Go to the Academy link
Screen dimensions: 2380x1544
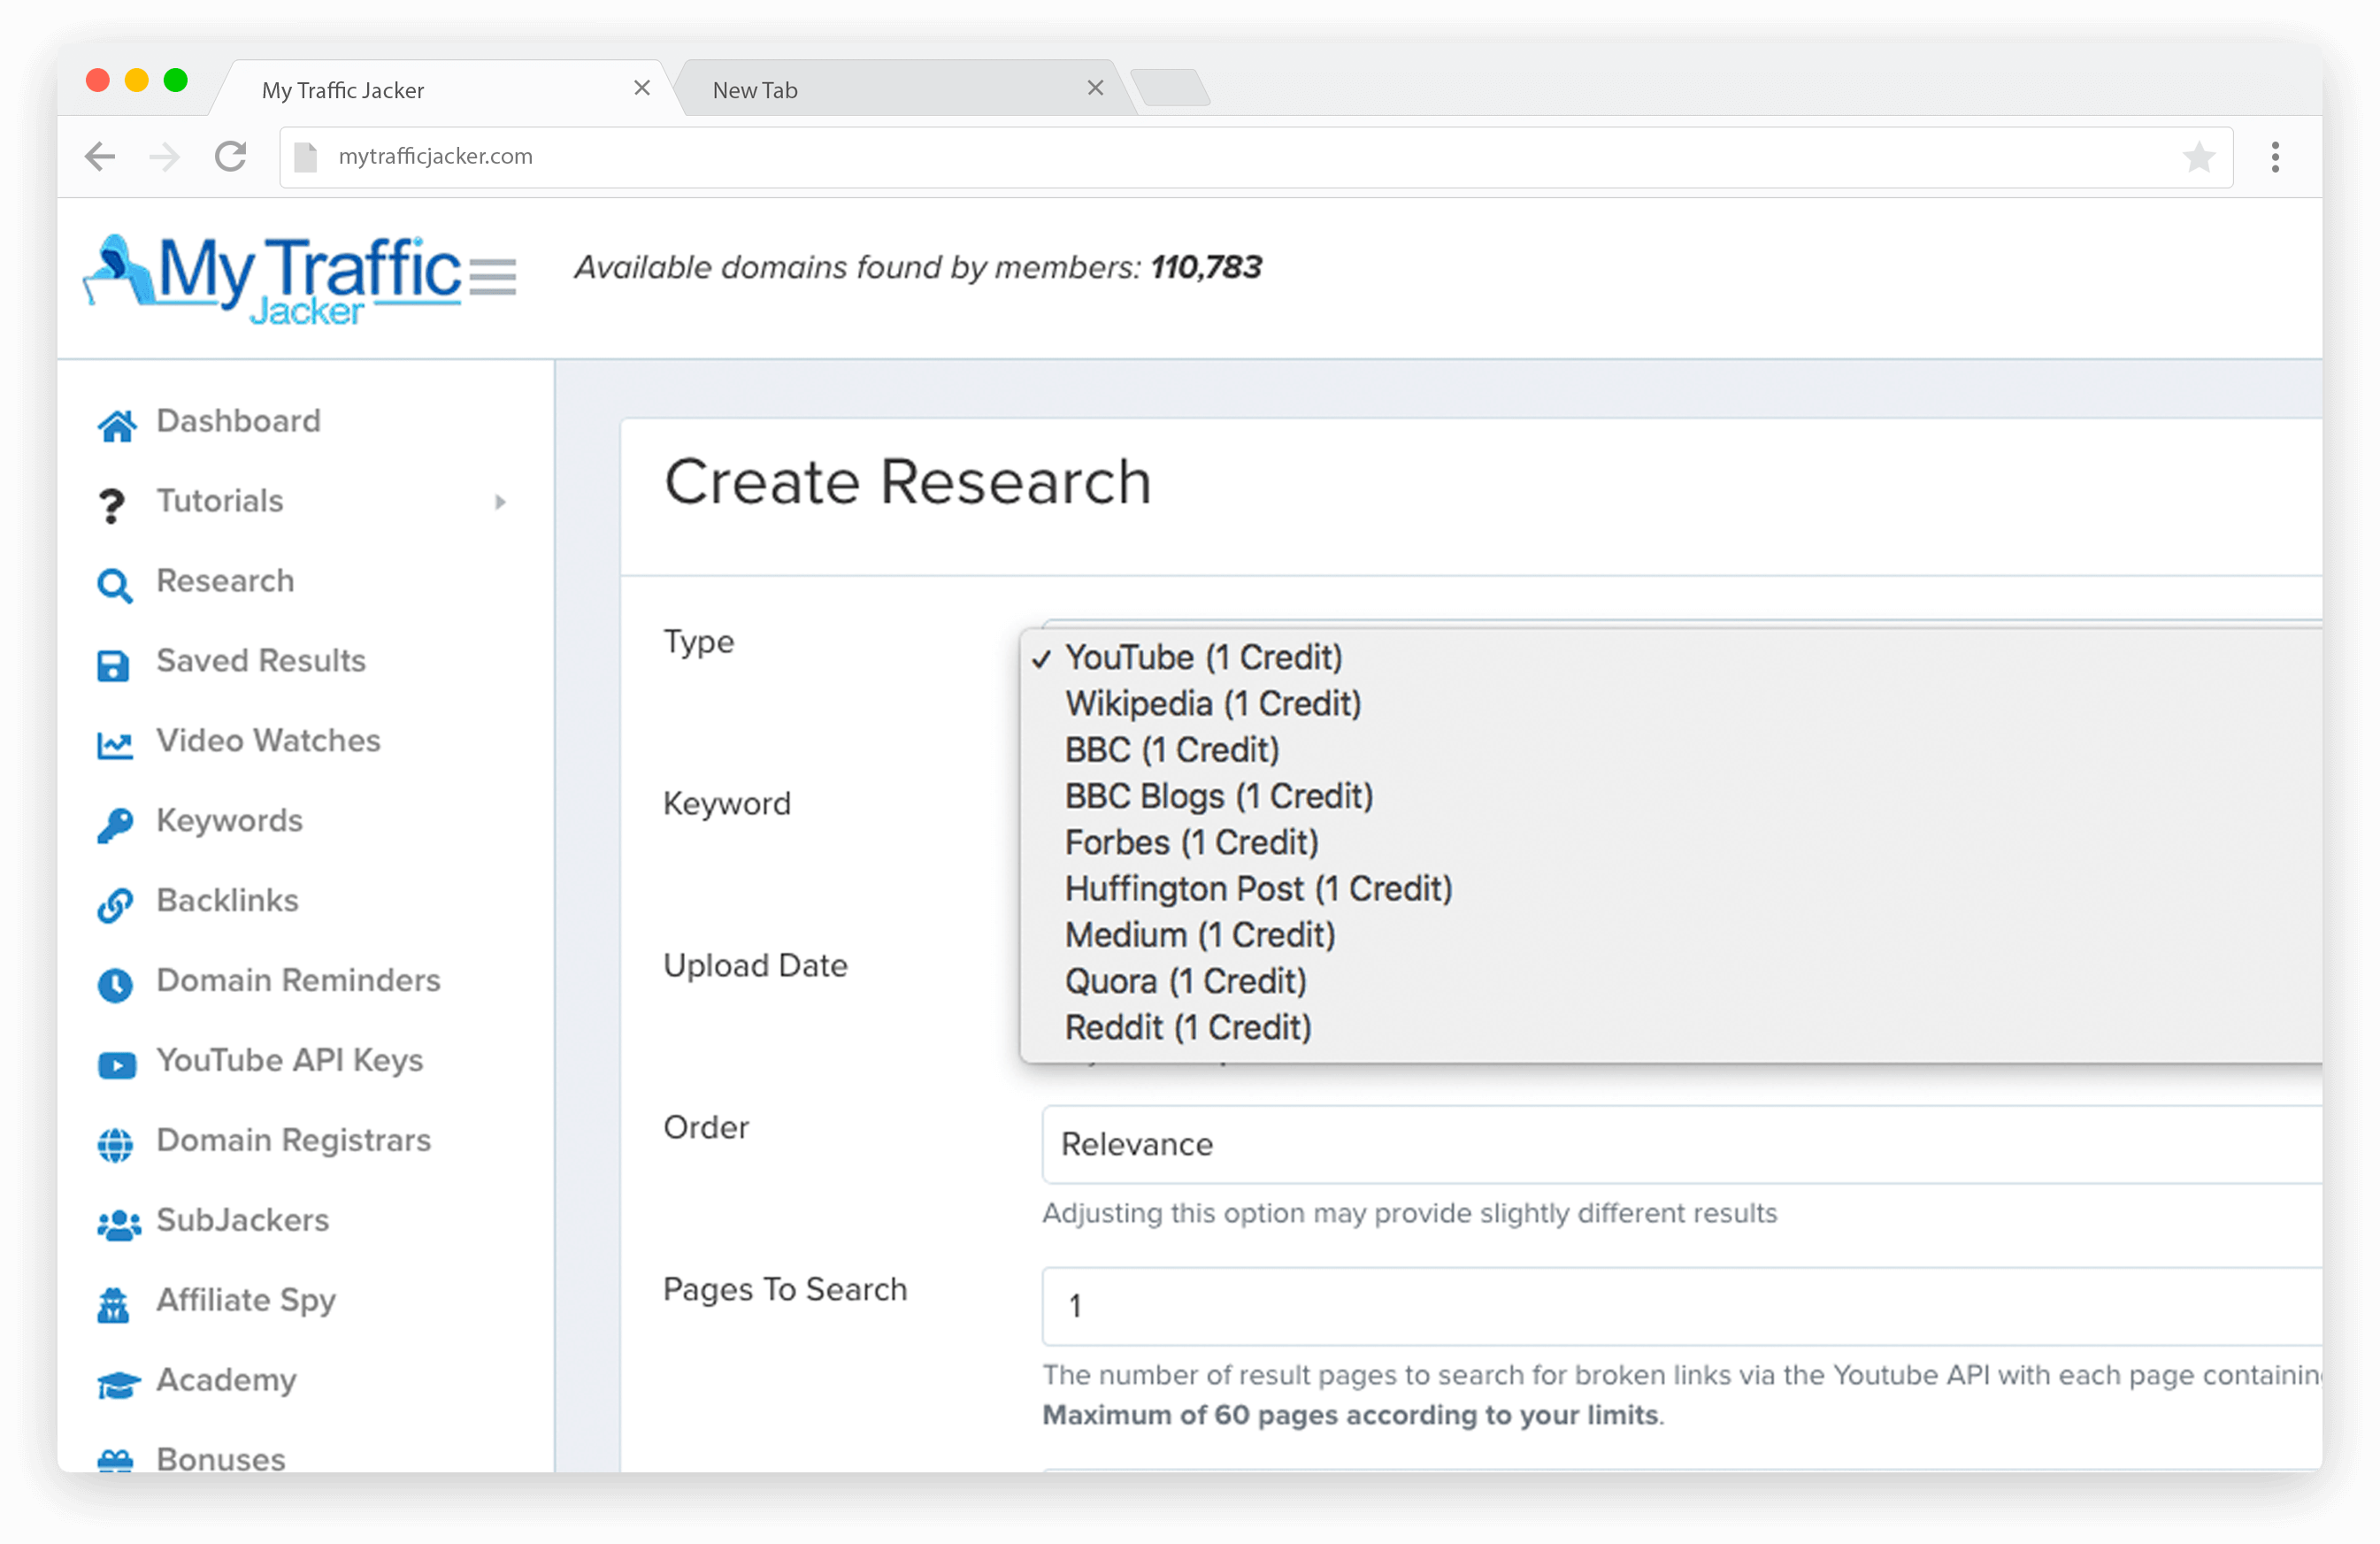(x=226, y=1381)
